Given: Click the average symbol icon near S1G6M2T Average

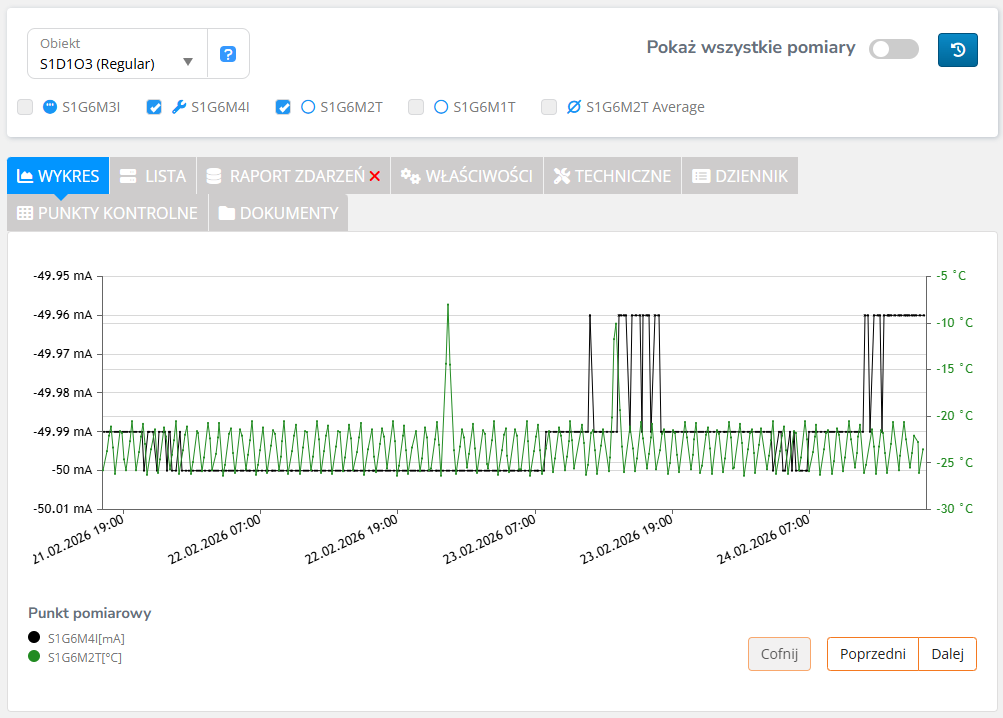Looking at the screenshot, I should point(574,107).
